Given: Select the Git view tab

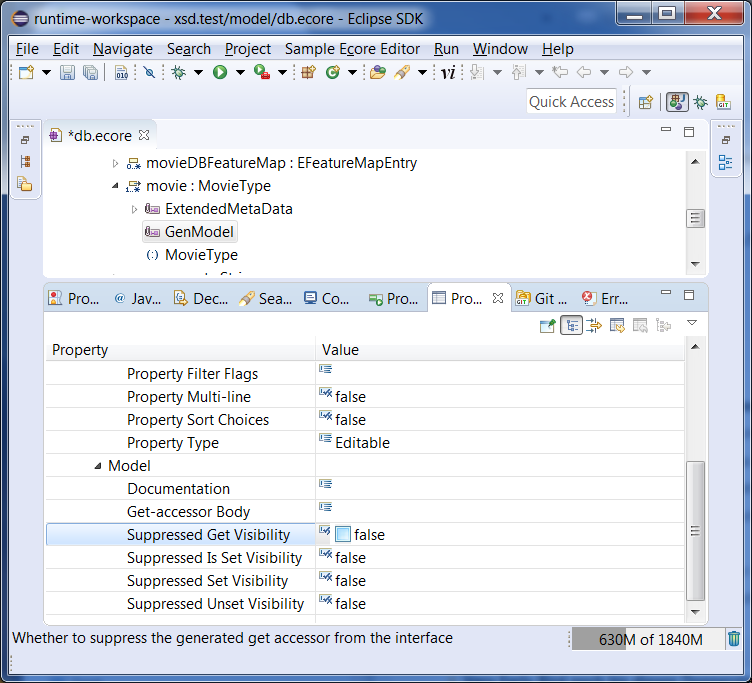Looking at the screenshot, I should tap(541, 299).
